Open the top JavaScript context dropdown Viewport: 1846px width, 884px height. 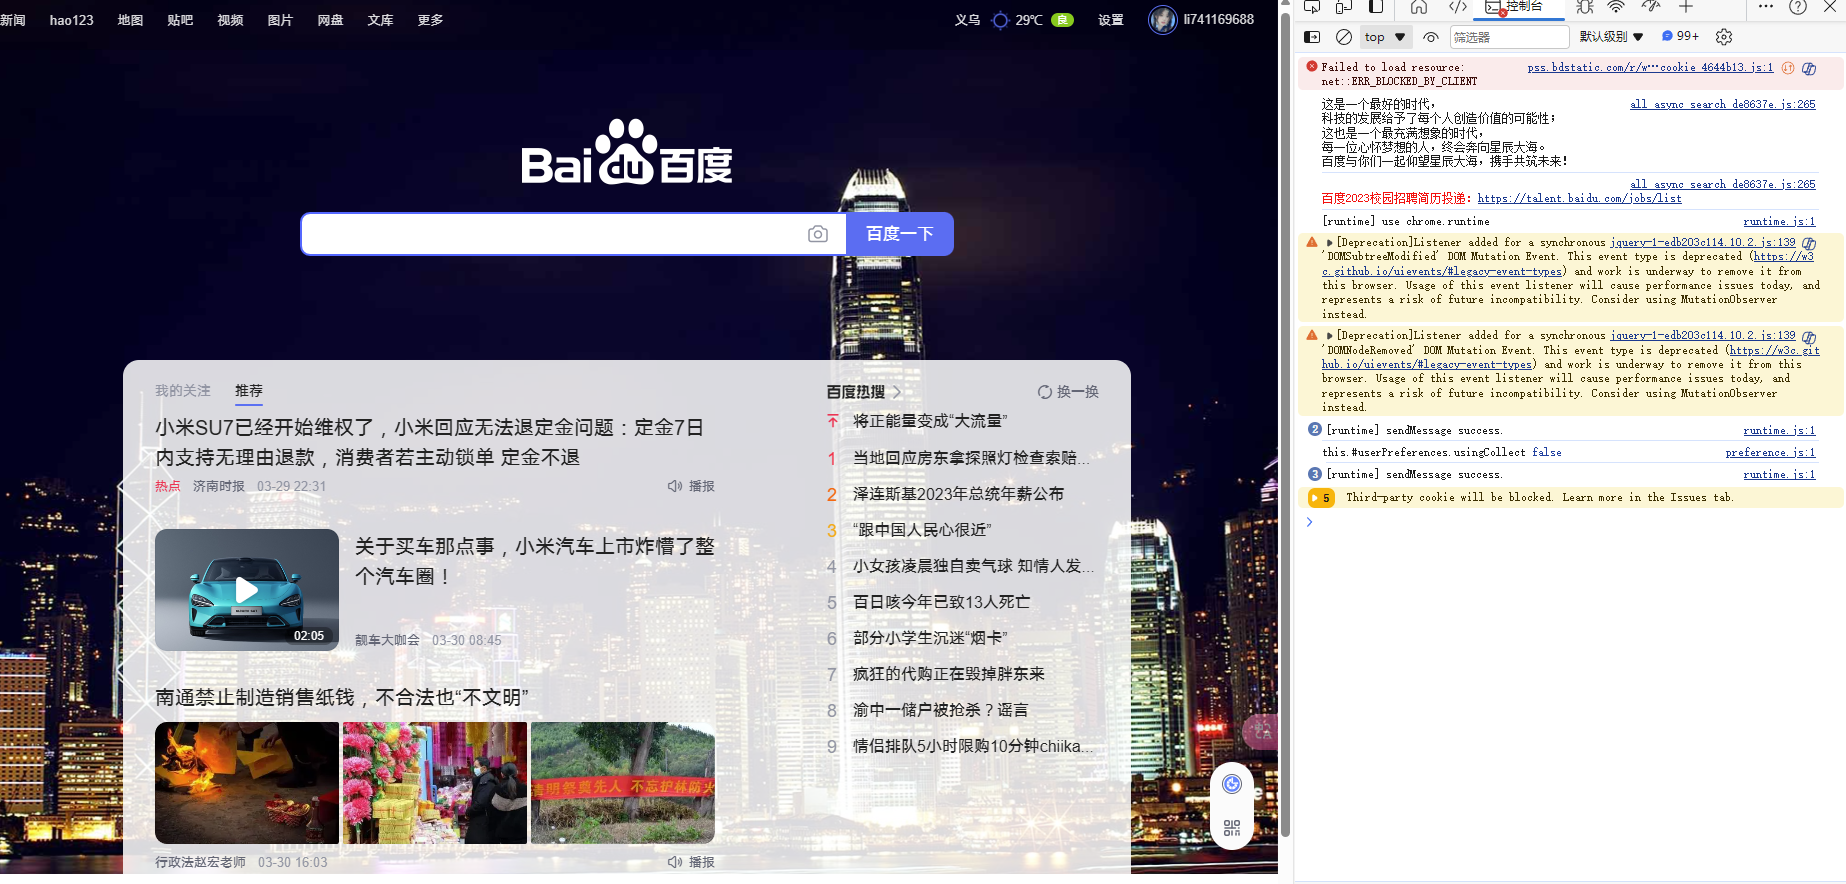pos(1385,37)
